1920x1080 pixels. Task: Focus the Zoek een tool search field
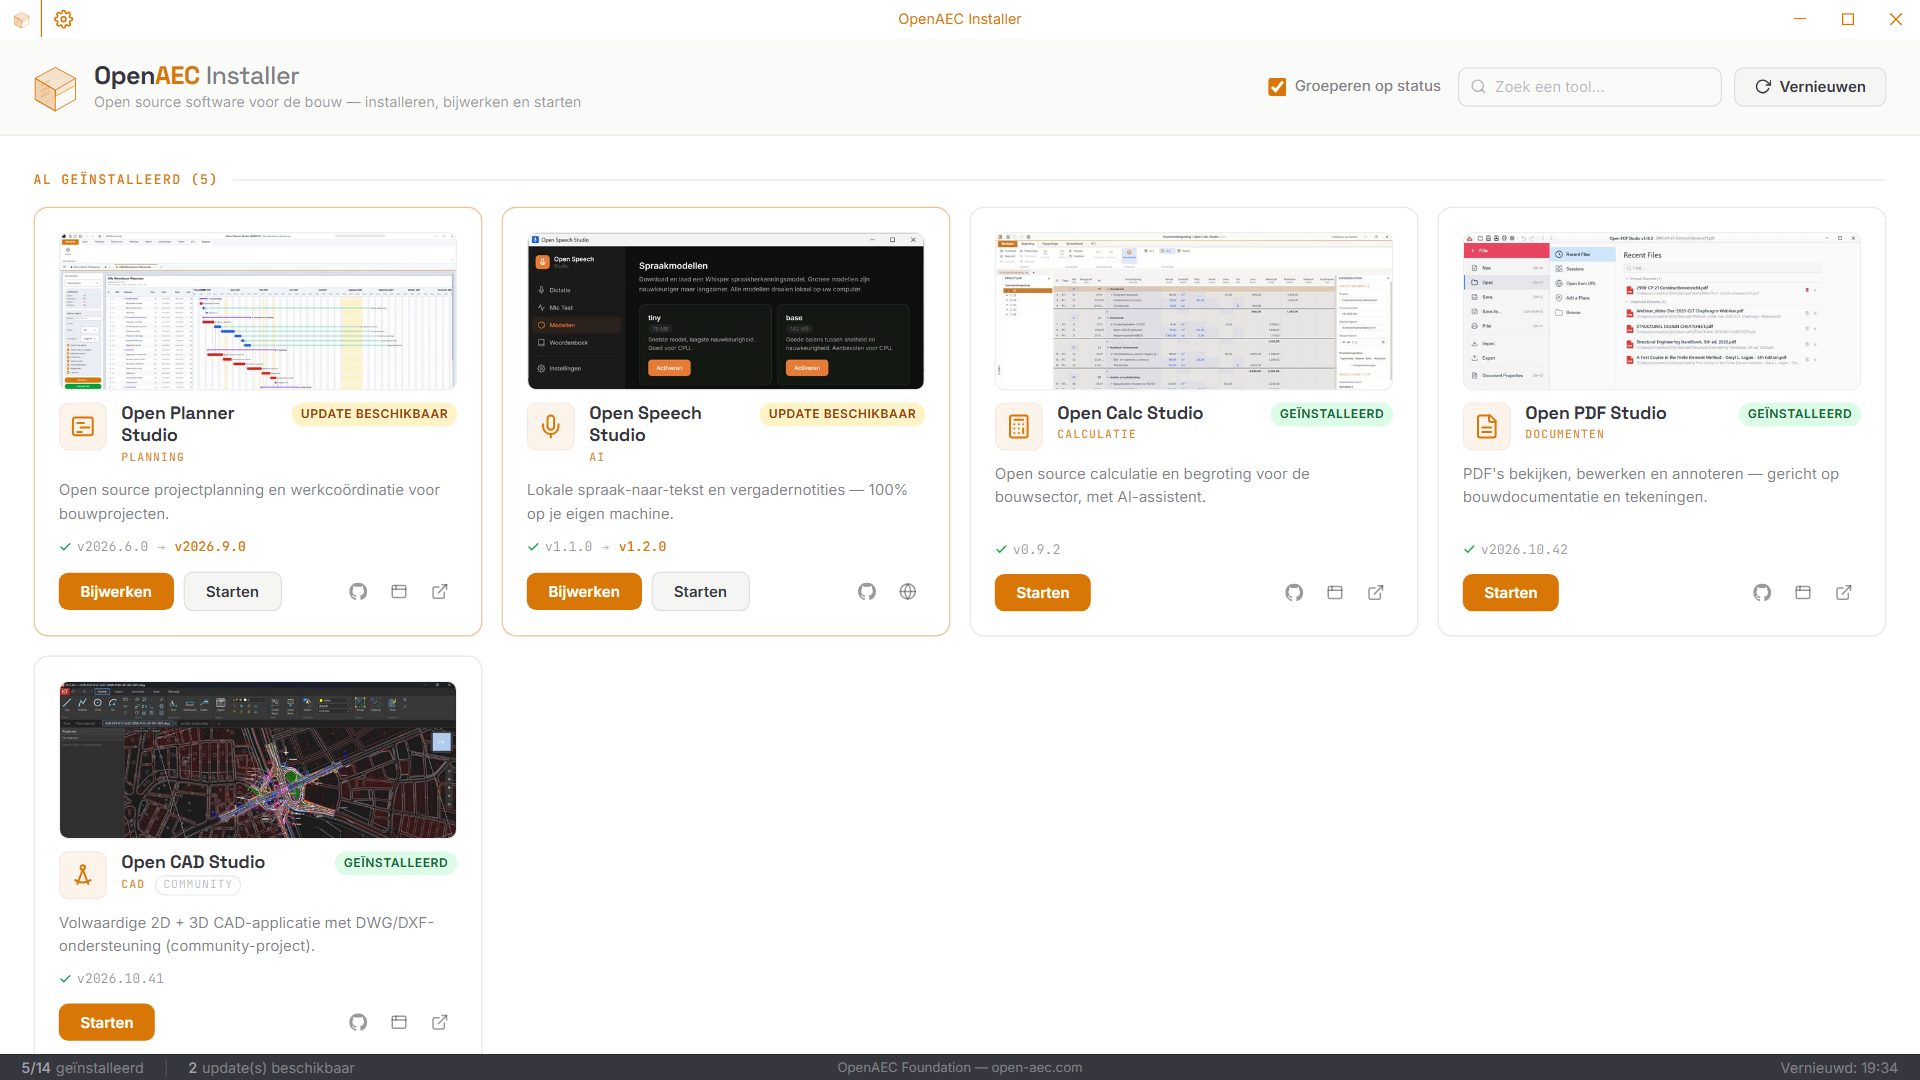coord(1589,87)
